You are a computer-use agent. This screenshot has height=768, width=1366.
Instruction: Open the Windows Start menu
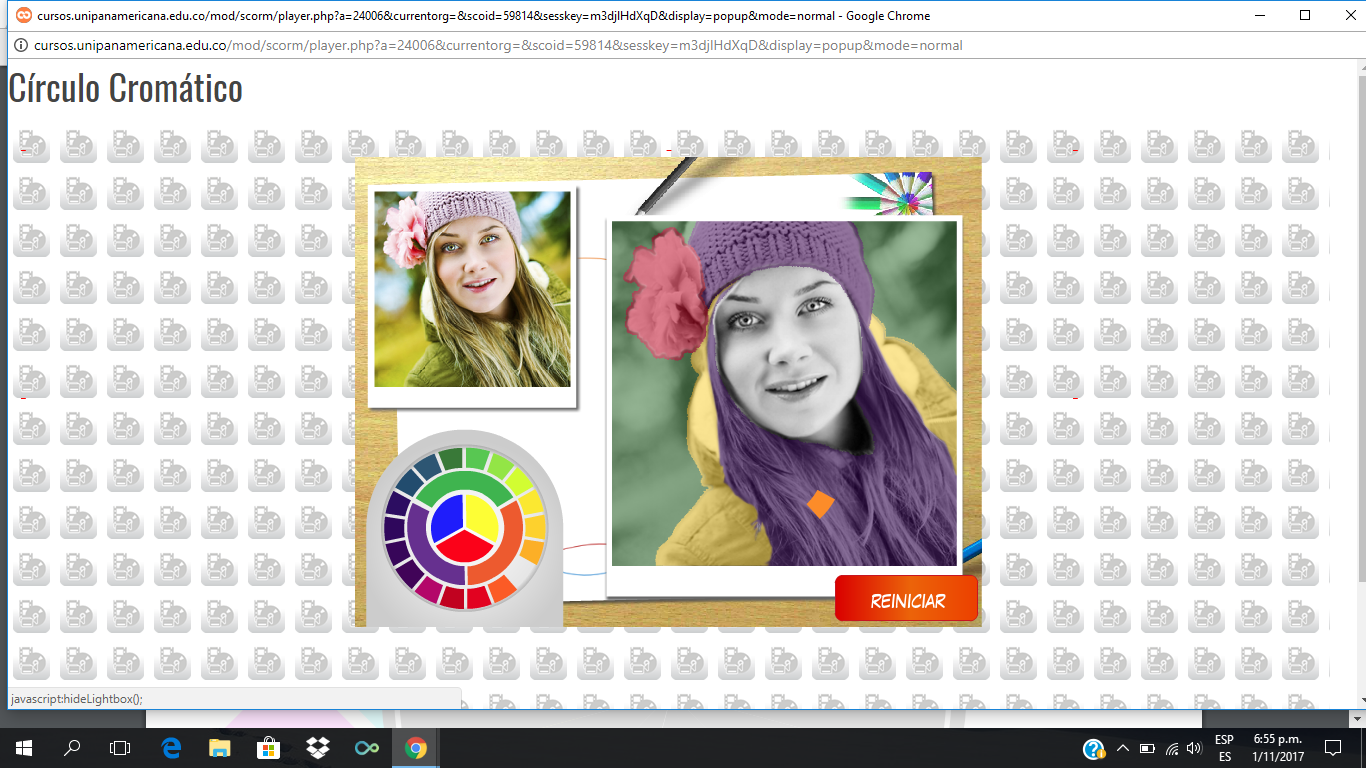pyautogui.click(x=24, y=748)
